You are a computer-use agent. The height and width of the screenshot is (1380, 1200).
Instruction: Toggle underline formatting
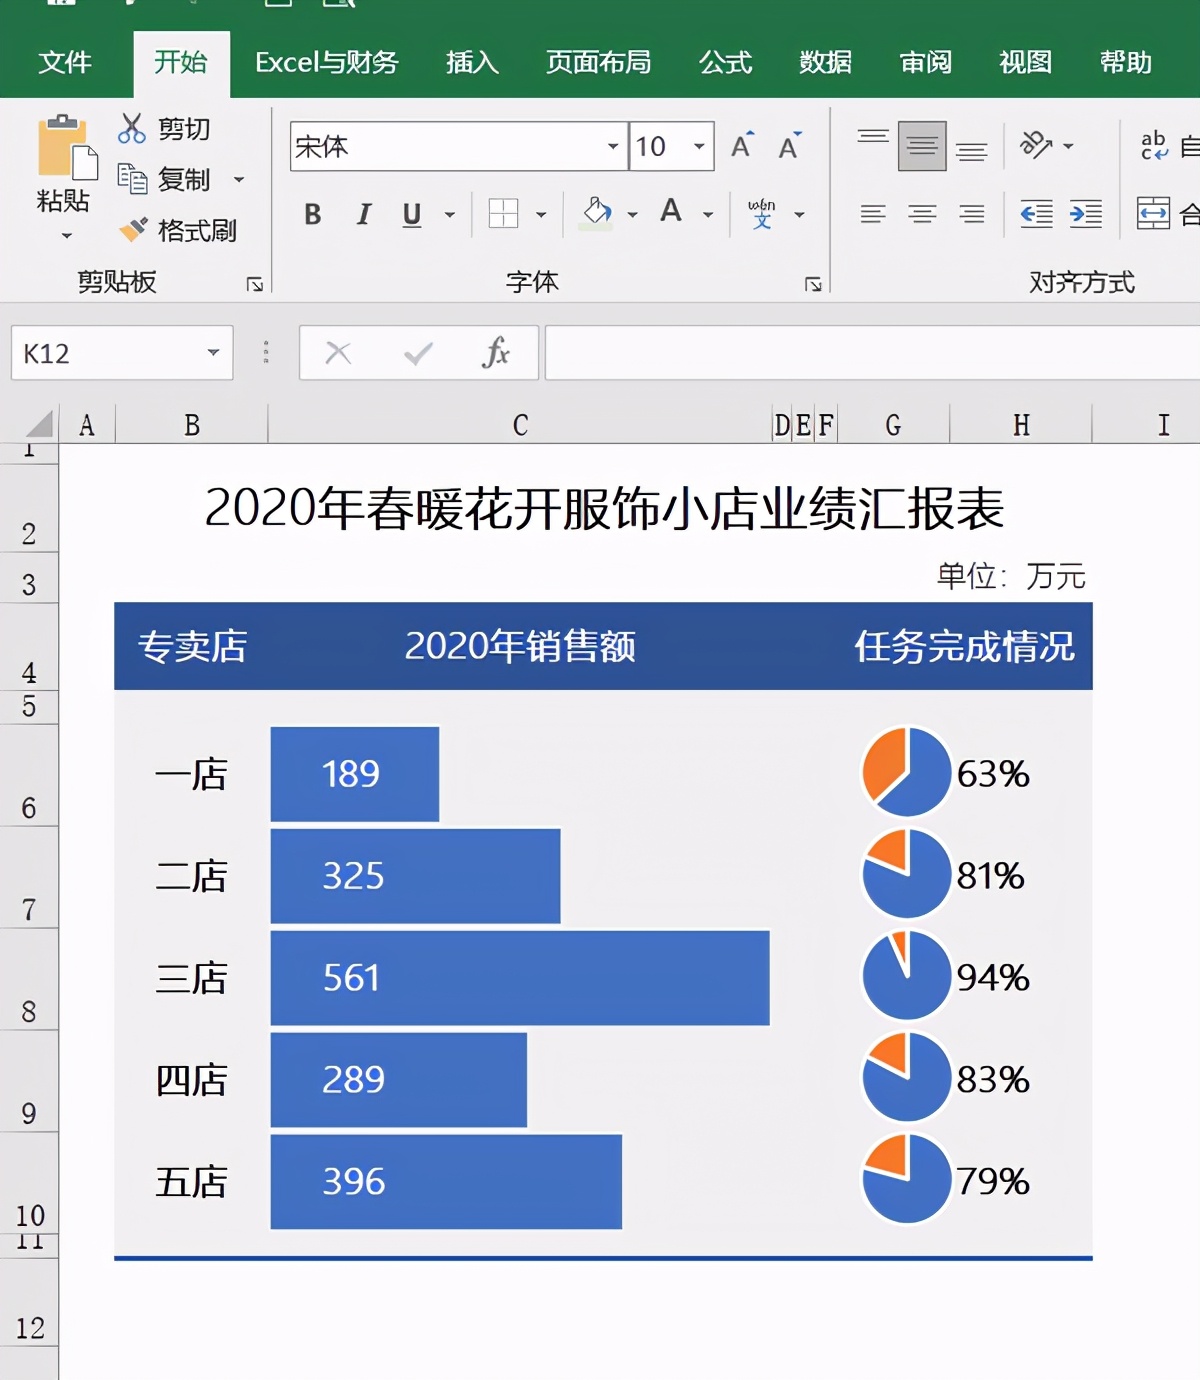[x=410, y=213]
